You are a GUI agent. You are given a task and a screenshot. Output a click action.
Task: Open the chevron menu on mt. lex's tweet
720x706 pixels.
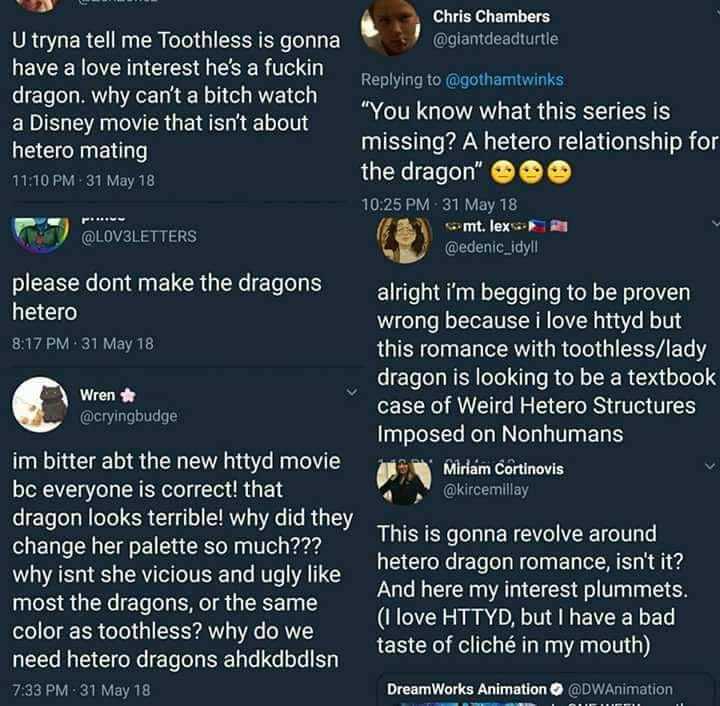[x=711, y=224]
